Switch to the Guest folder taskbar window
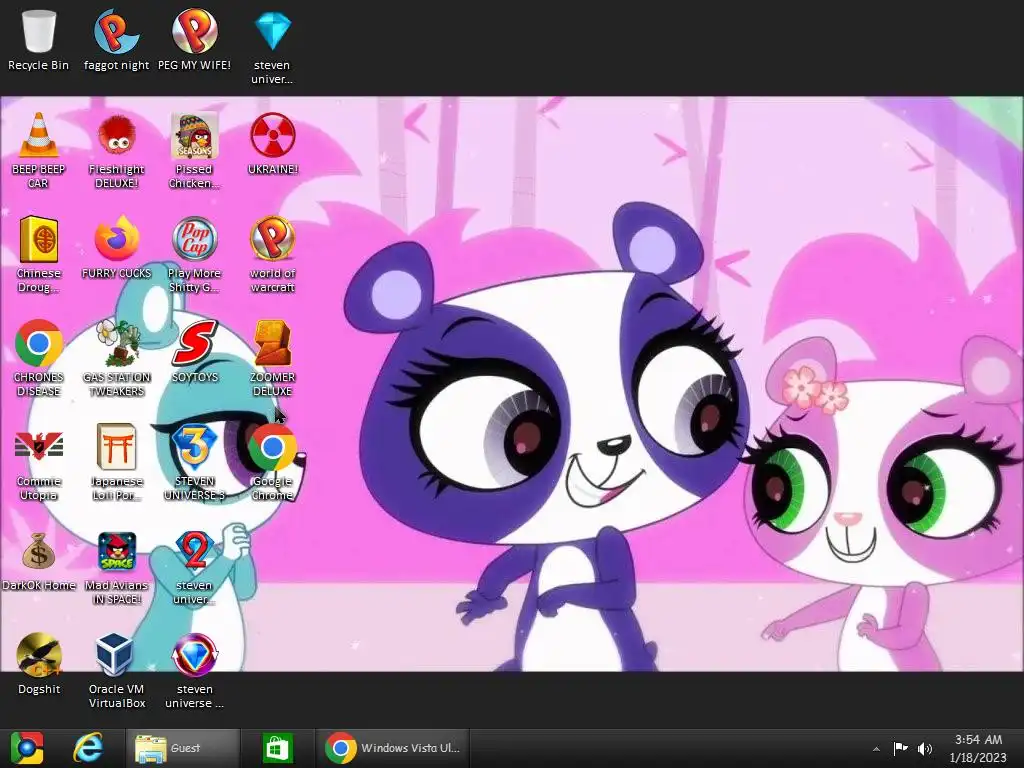1024x768 pixels. coord(183,748)
